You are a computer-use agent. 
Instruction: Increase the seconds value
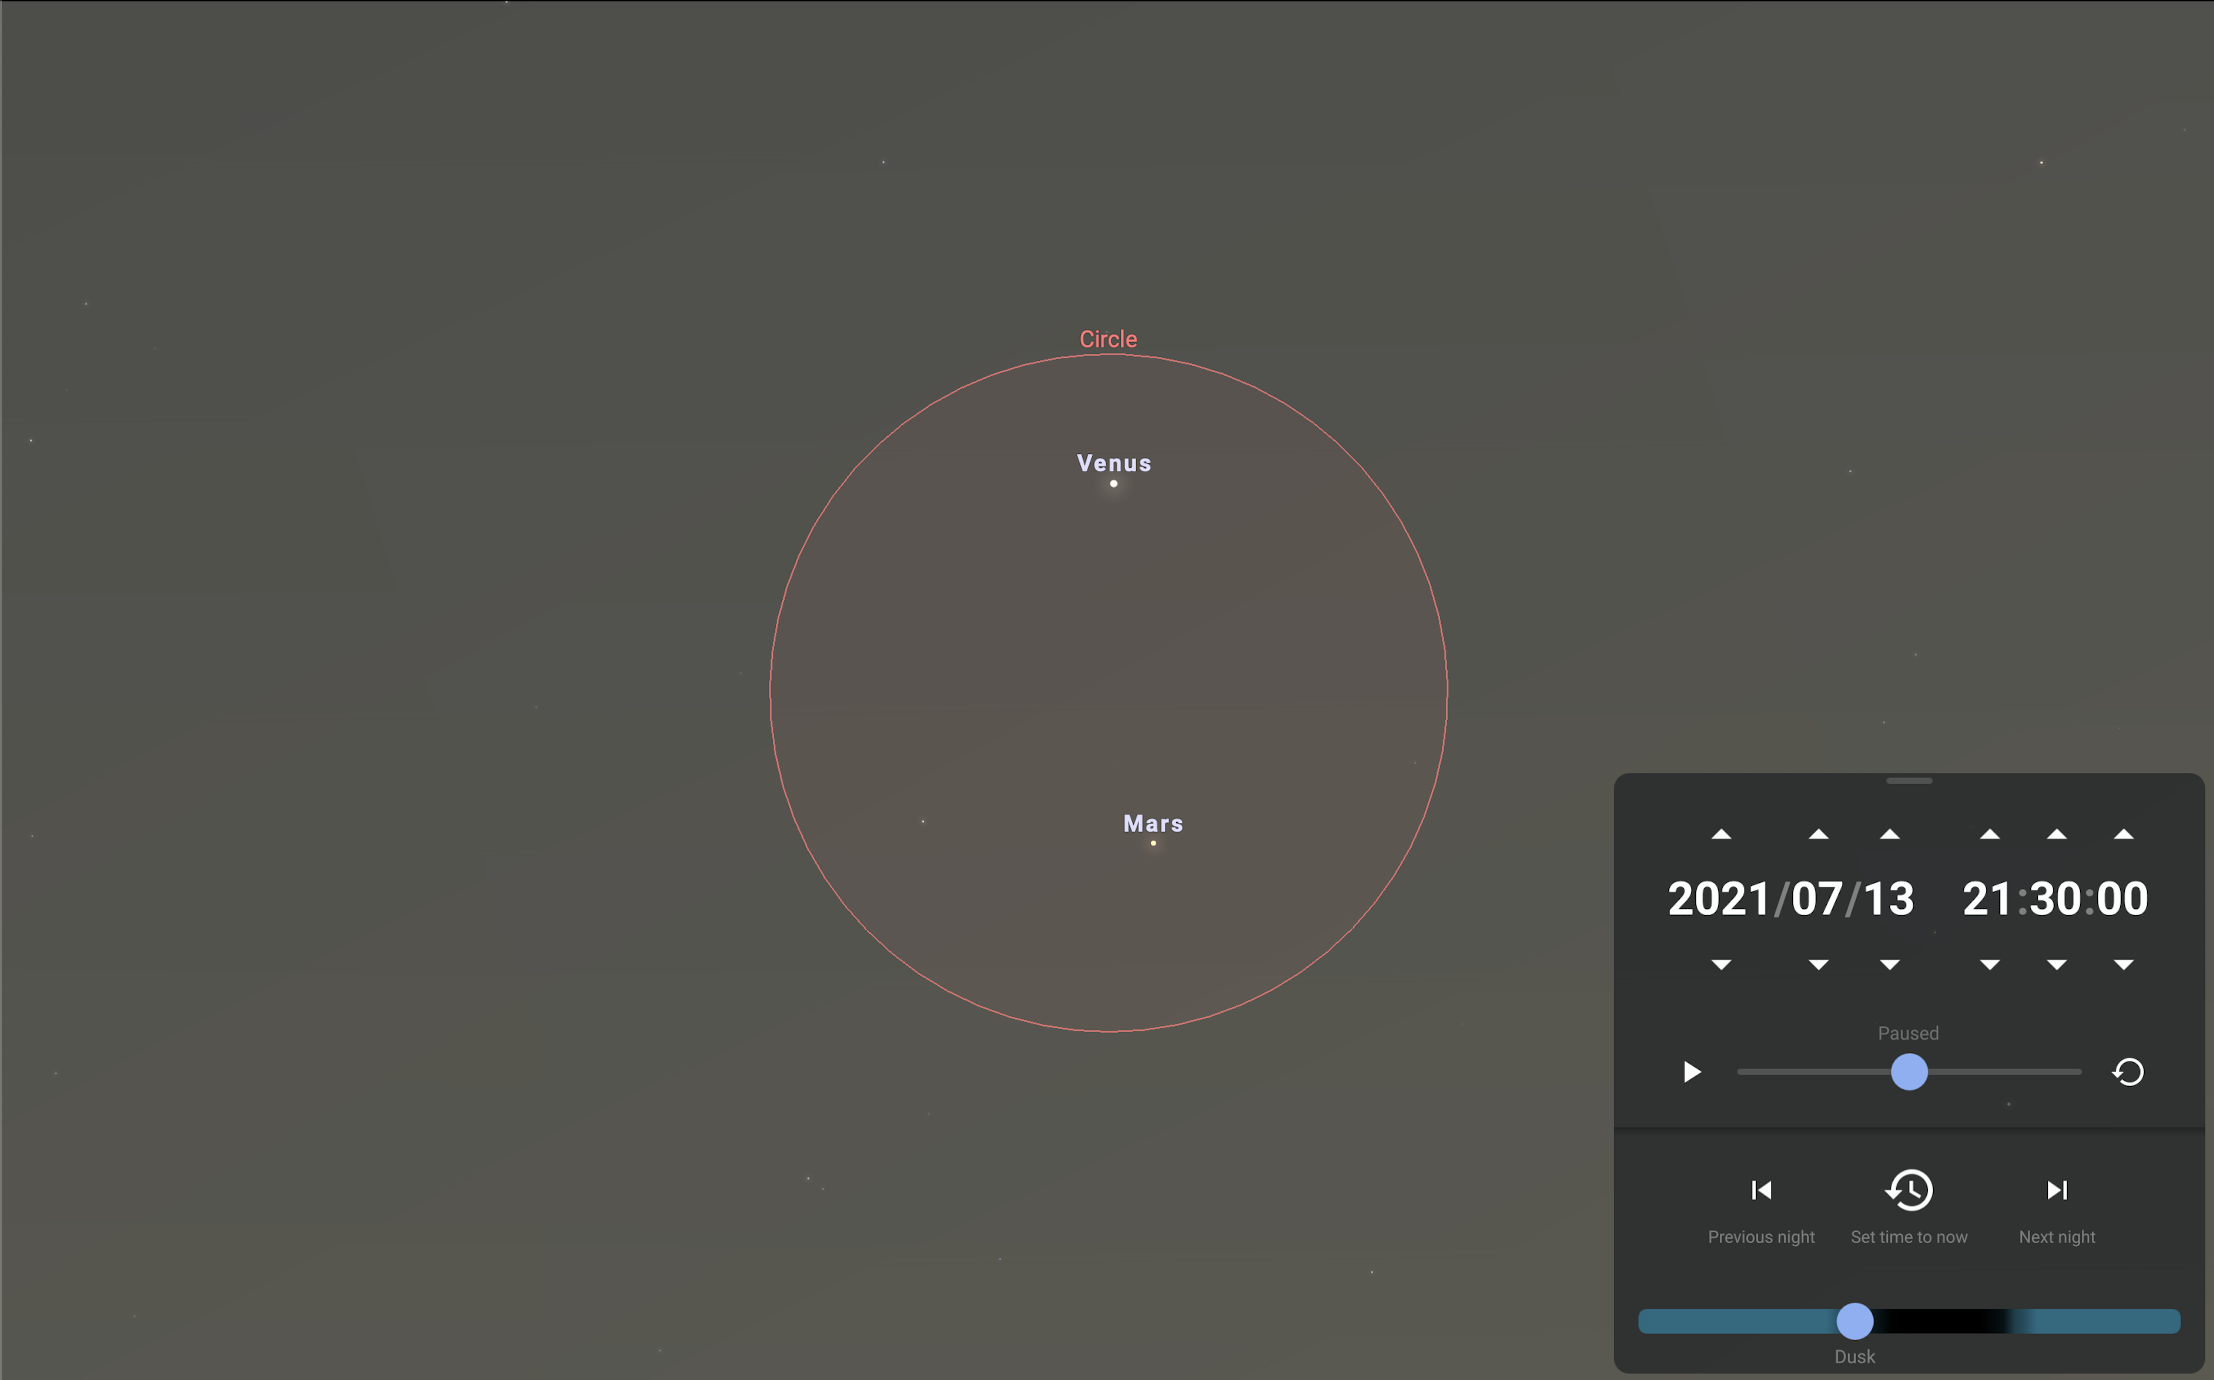click(x=2124, y=832)
